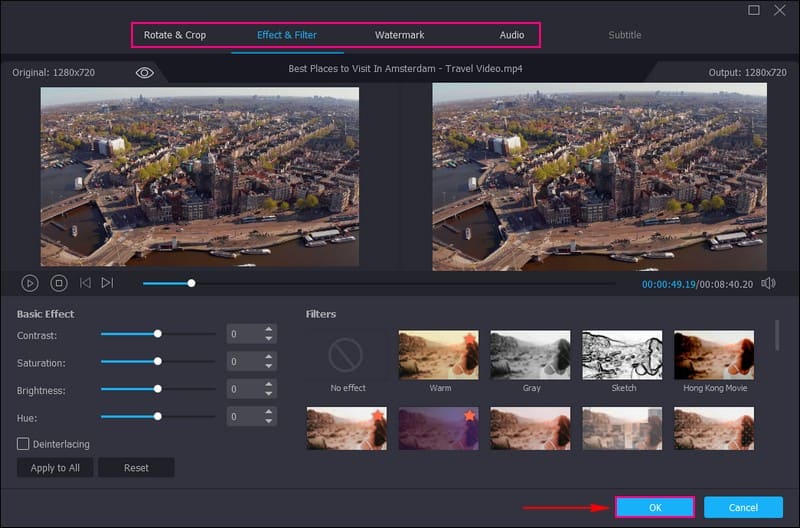Apply the Sketch filter thumbnail
800x528 pixels.
tap(622, 354)
